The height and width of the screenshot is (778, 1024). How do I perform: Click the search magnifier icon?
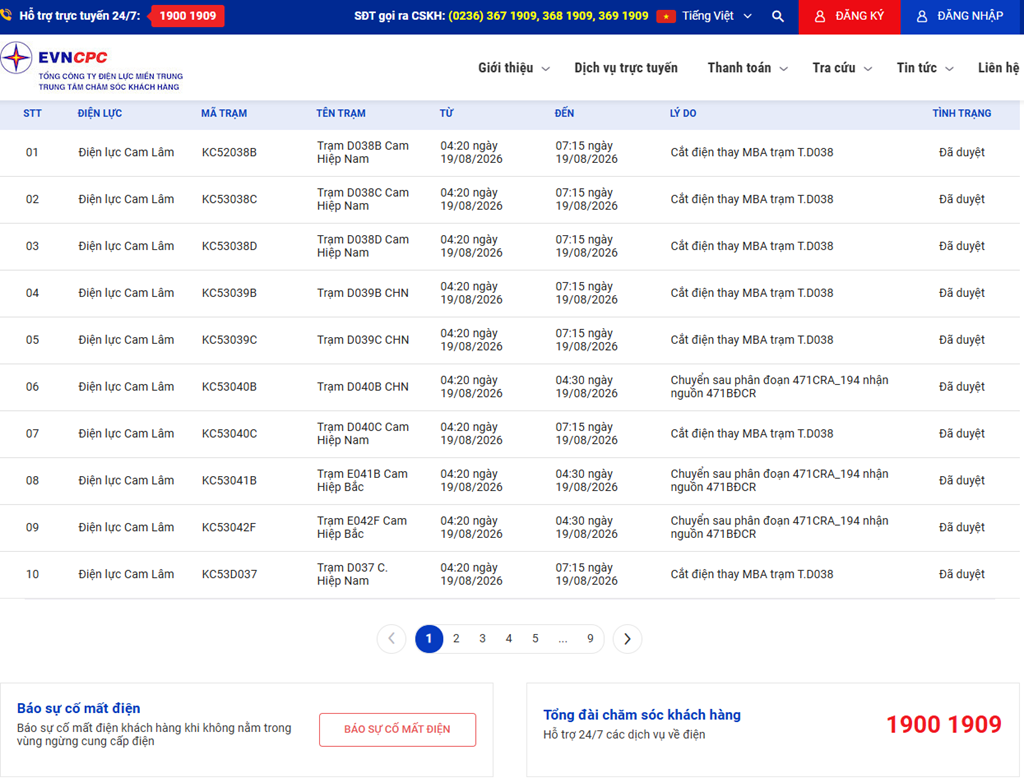[x=777, y=16]
